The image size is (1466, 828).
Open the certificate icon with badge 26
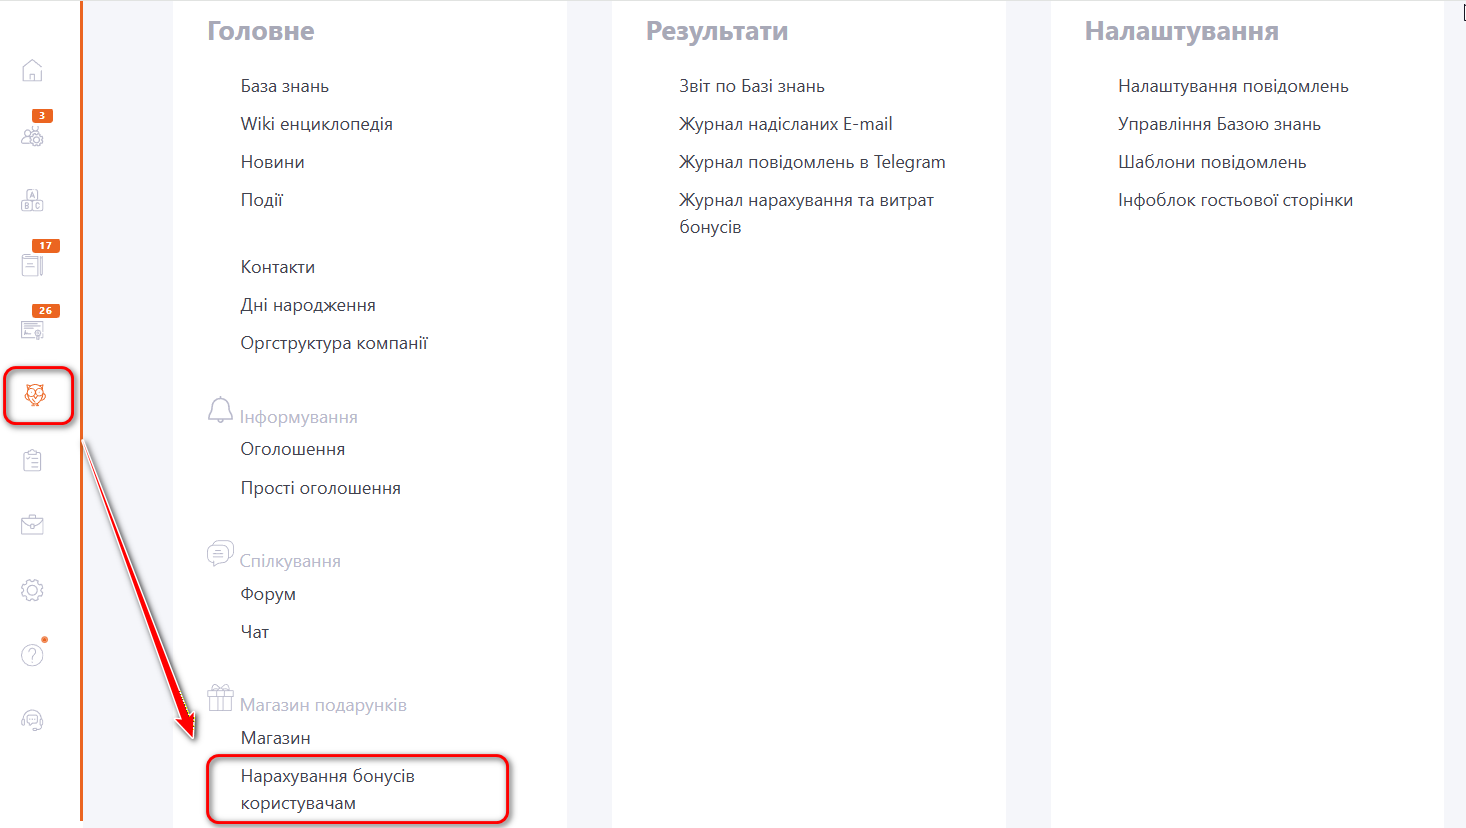pos(32,330)
